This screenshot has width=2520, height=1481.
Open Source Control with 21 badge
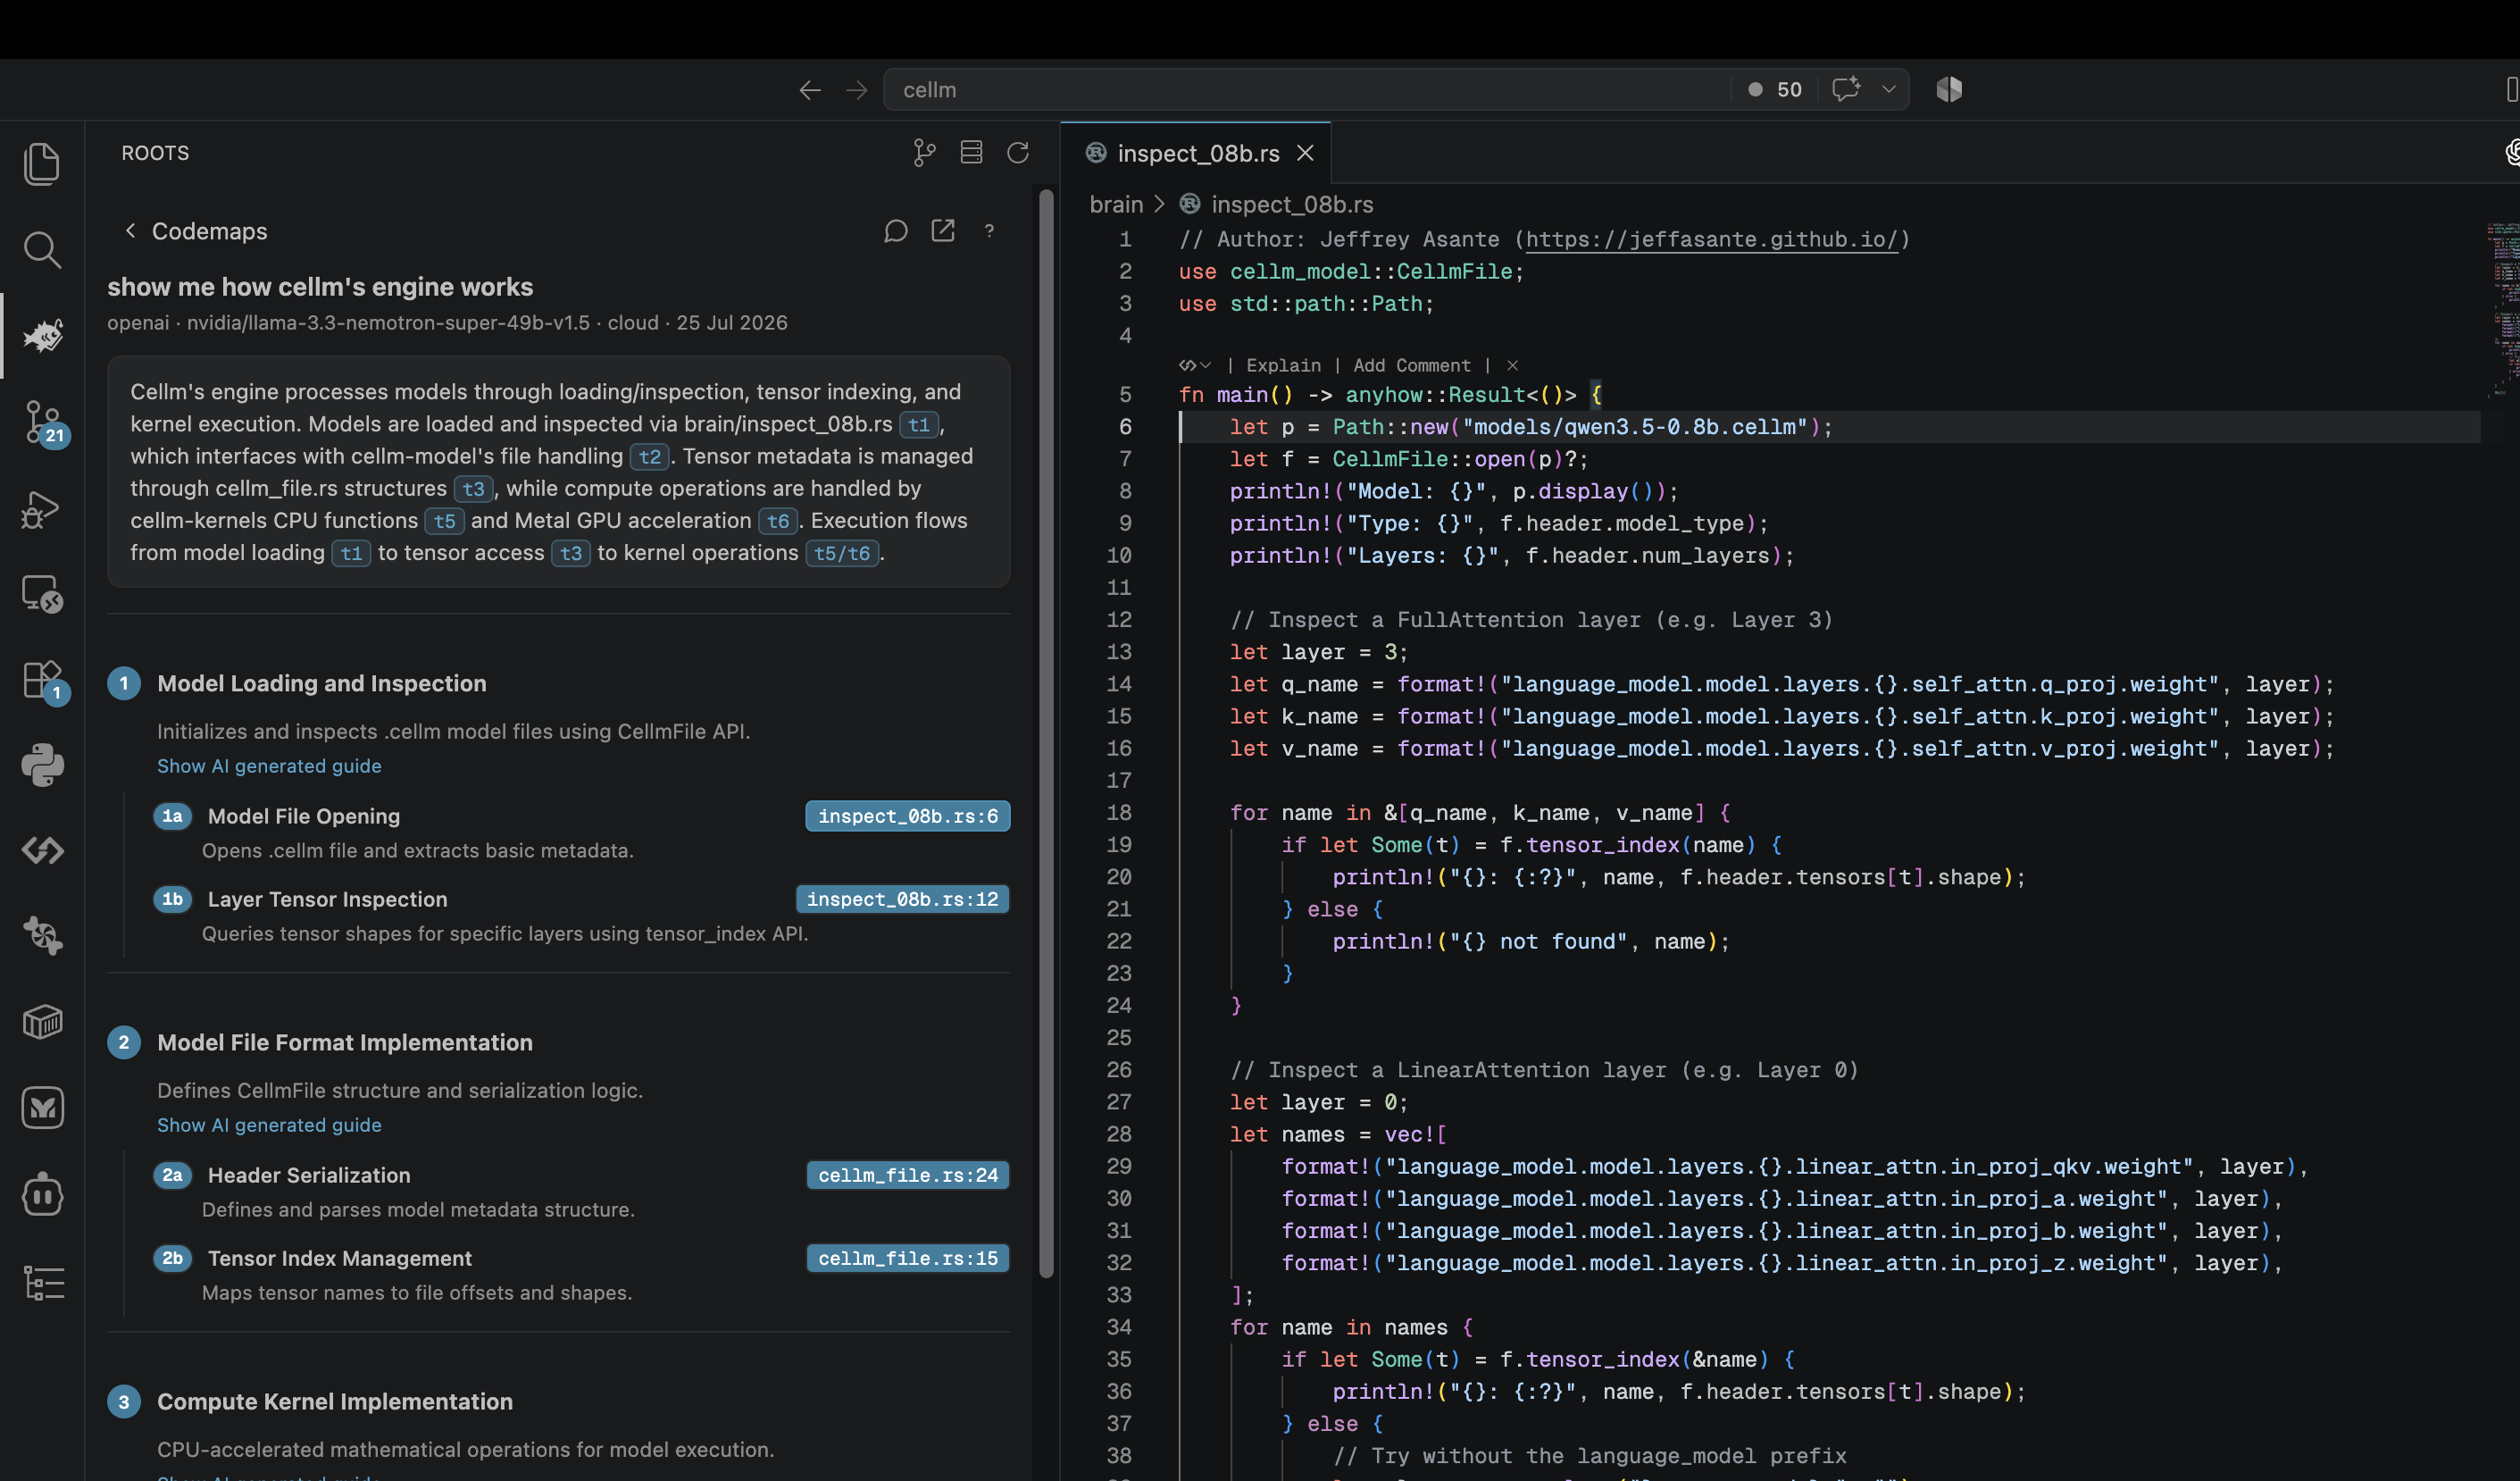44,423
